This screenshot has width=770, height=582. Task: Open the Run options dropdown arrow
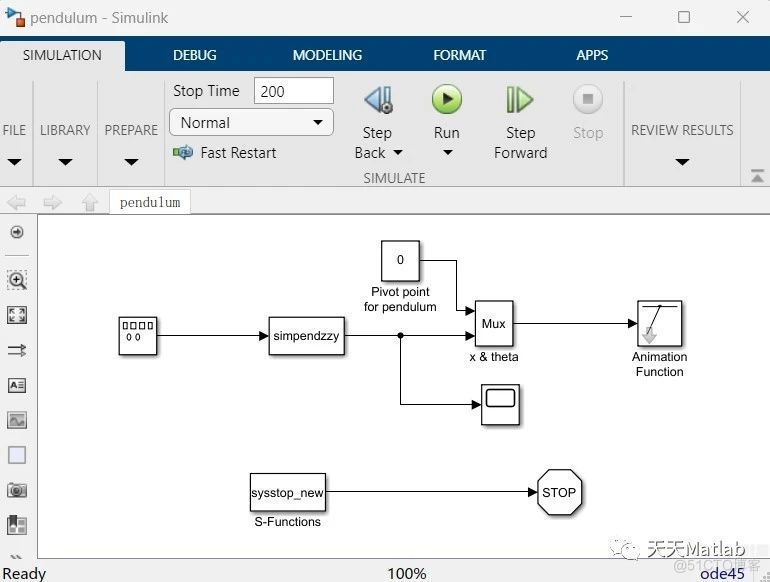pos(447,153)
